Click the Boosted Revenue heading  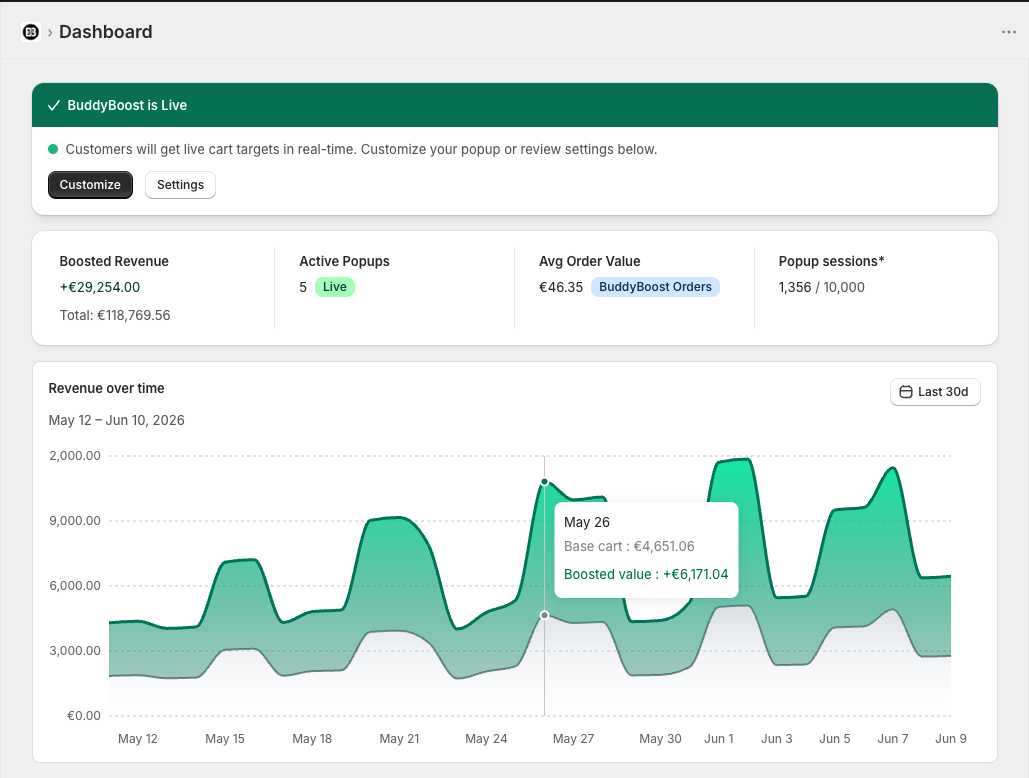[114, 261]
